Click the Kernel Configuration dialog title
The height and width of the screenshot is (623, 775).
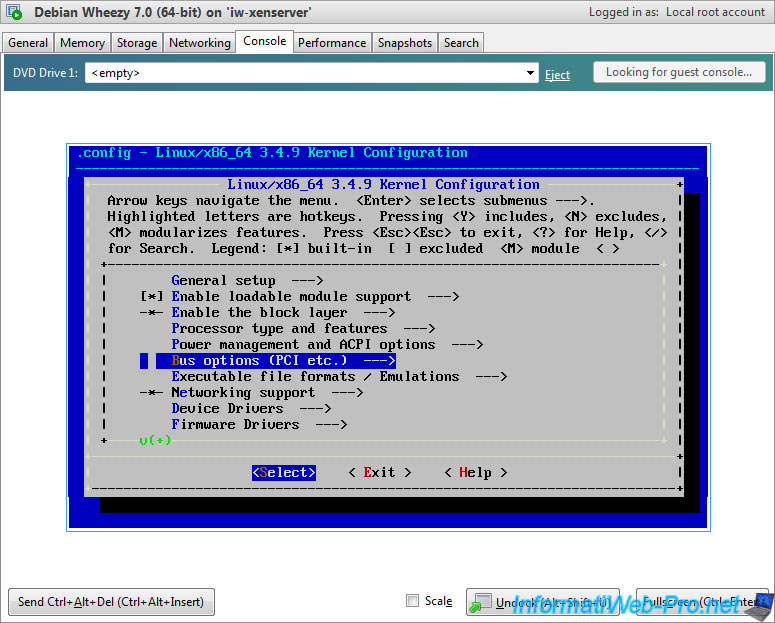383,184
